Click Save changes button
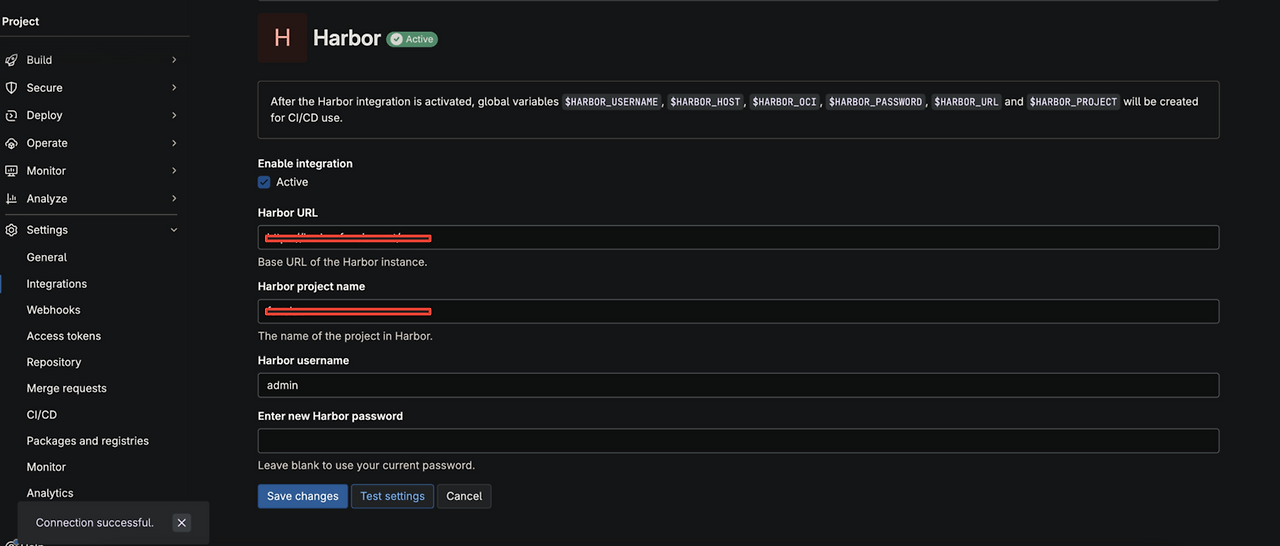The image size is (1280, 546). click(302, 496)
